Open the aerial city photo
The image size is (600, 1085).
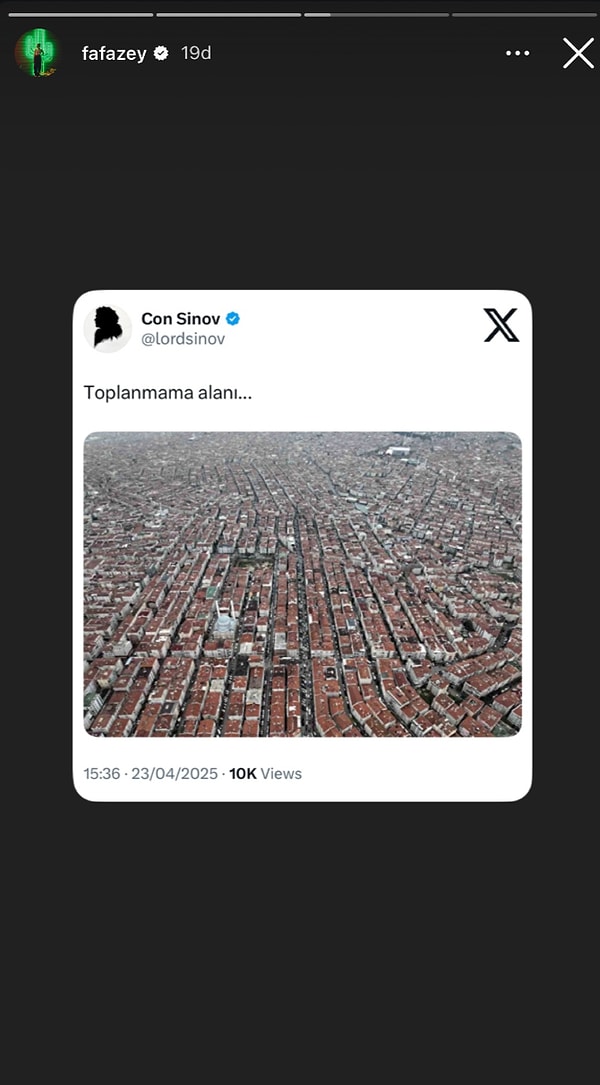pyautogui.click(x=302, y=584)
